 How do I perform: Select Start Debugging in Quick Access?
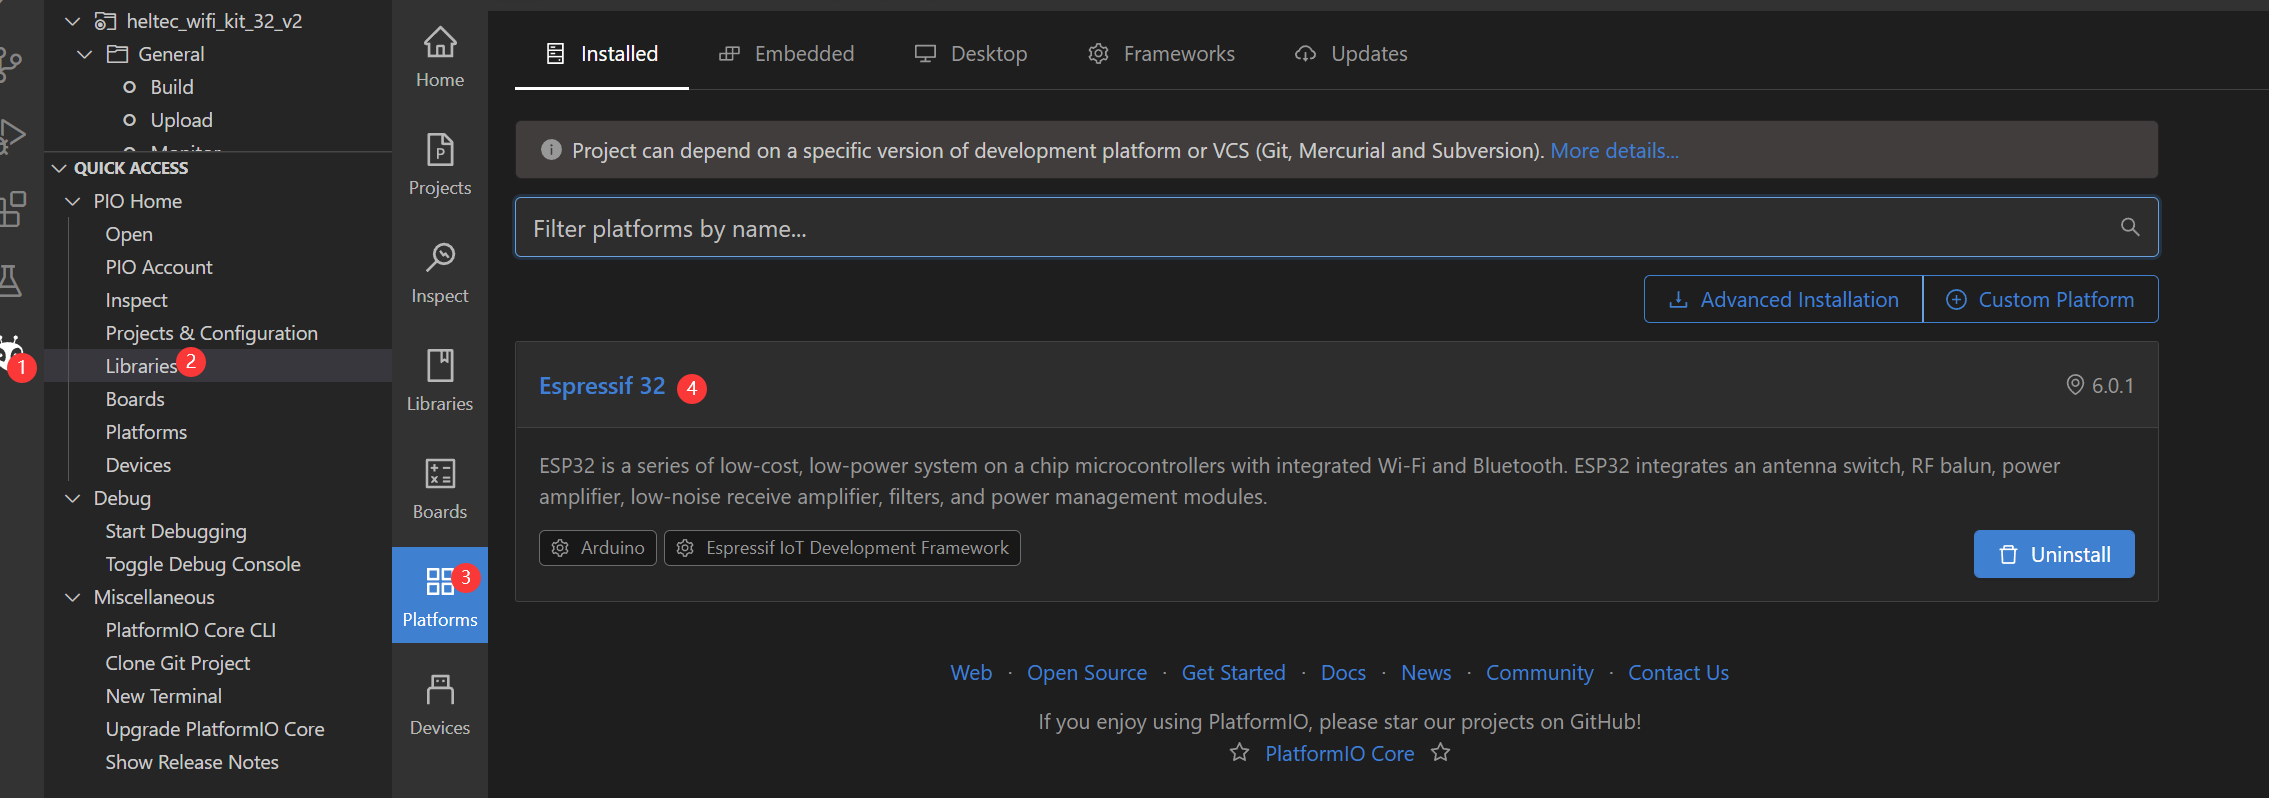tap(176, 531)
